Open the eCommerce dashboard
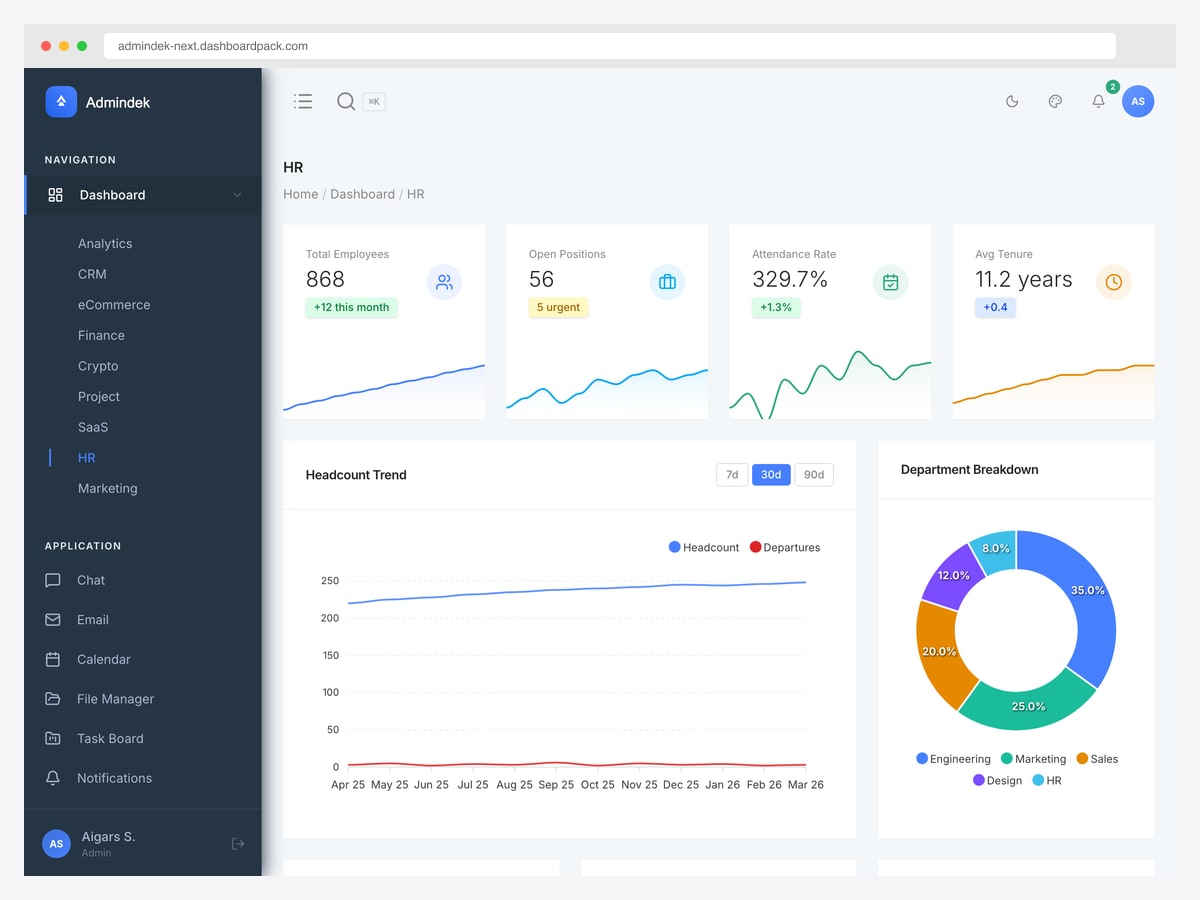Image resolution: width=1200 pixels, height=900 pixels. pyautogui.click(x=114, y=305)
